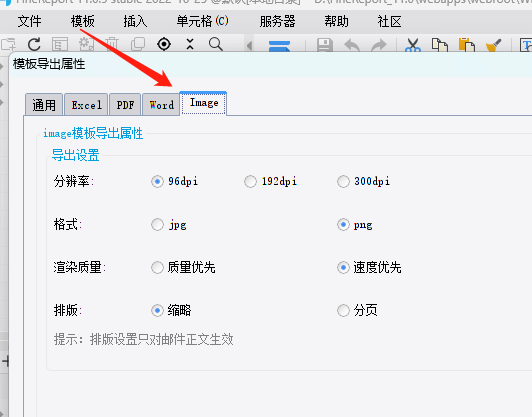This screenshot has height=417, width=532.
Task: Open the 服务器 menu
Action: click(278, 22)
